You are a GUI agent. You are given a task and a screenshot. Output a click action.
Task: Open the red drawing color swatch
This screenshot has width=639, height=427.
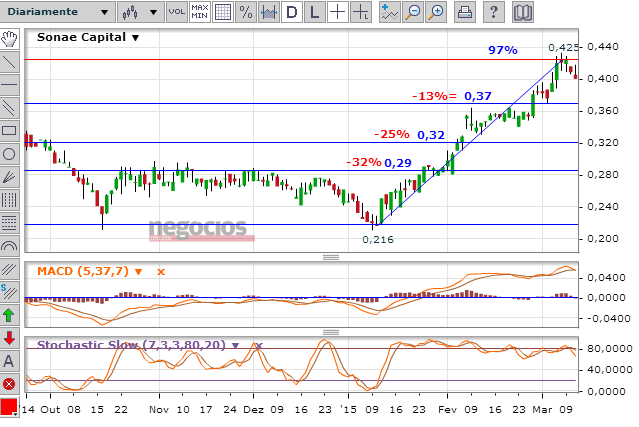(9, 407)
